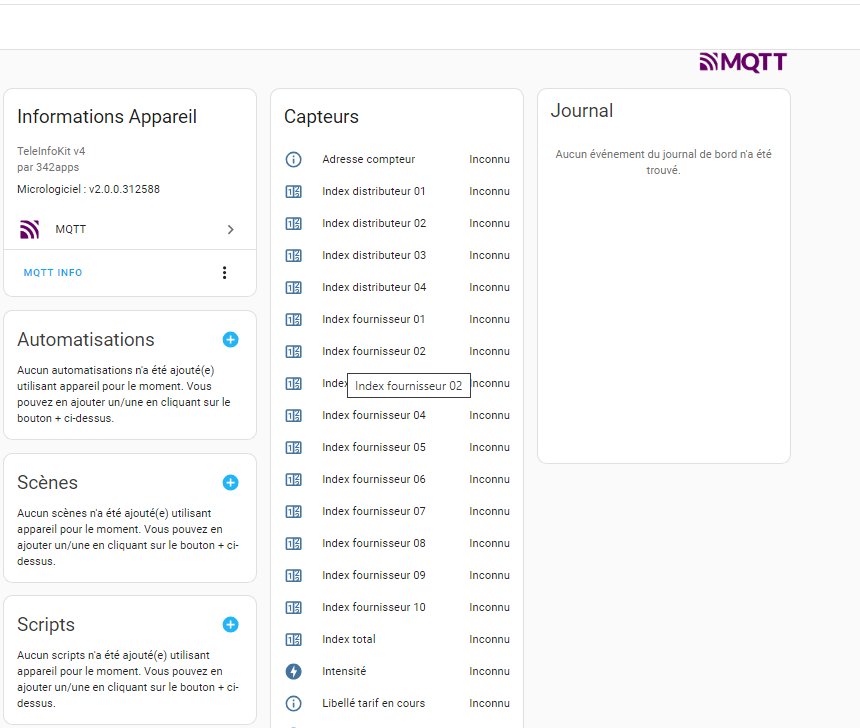The image size is (860, 728).
Task: Expand the MQTT integration chevron arrow
Action: [230, 229]
